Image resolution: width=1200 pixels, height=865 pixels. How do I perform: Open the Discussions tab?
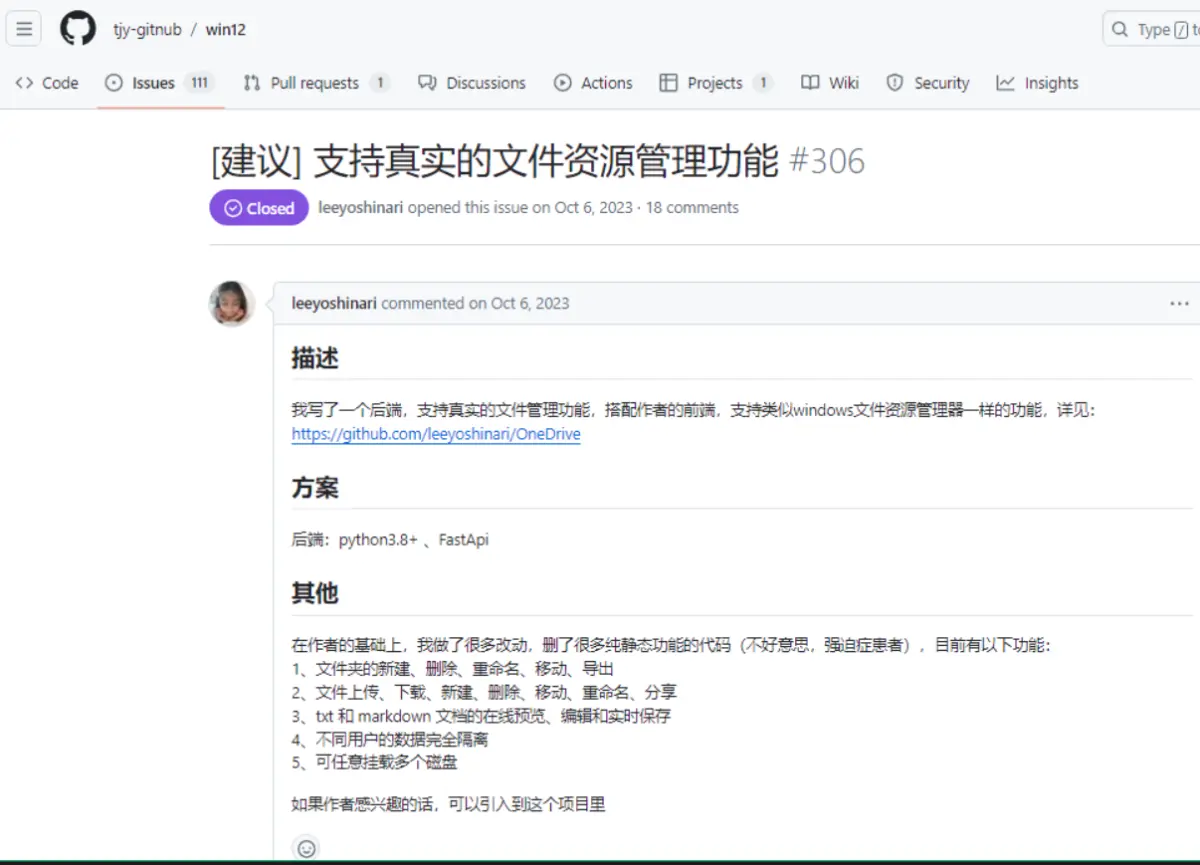click(472, 83)
